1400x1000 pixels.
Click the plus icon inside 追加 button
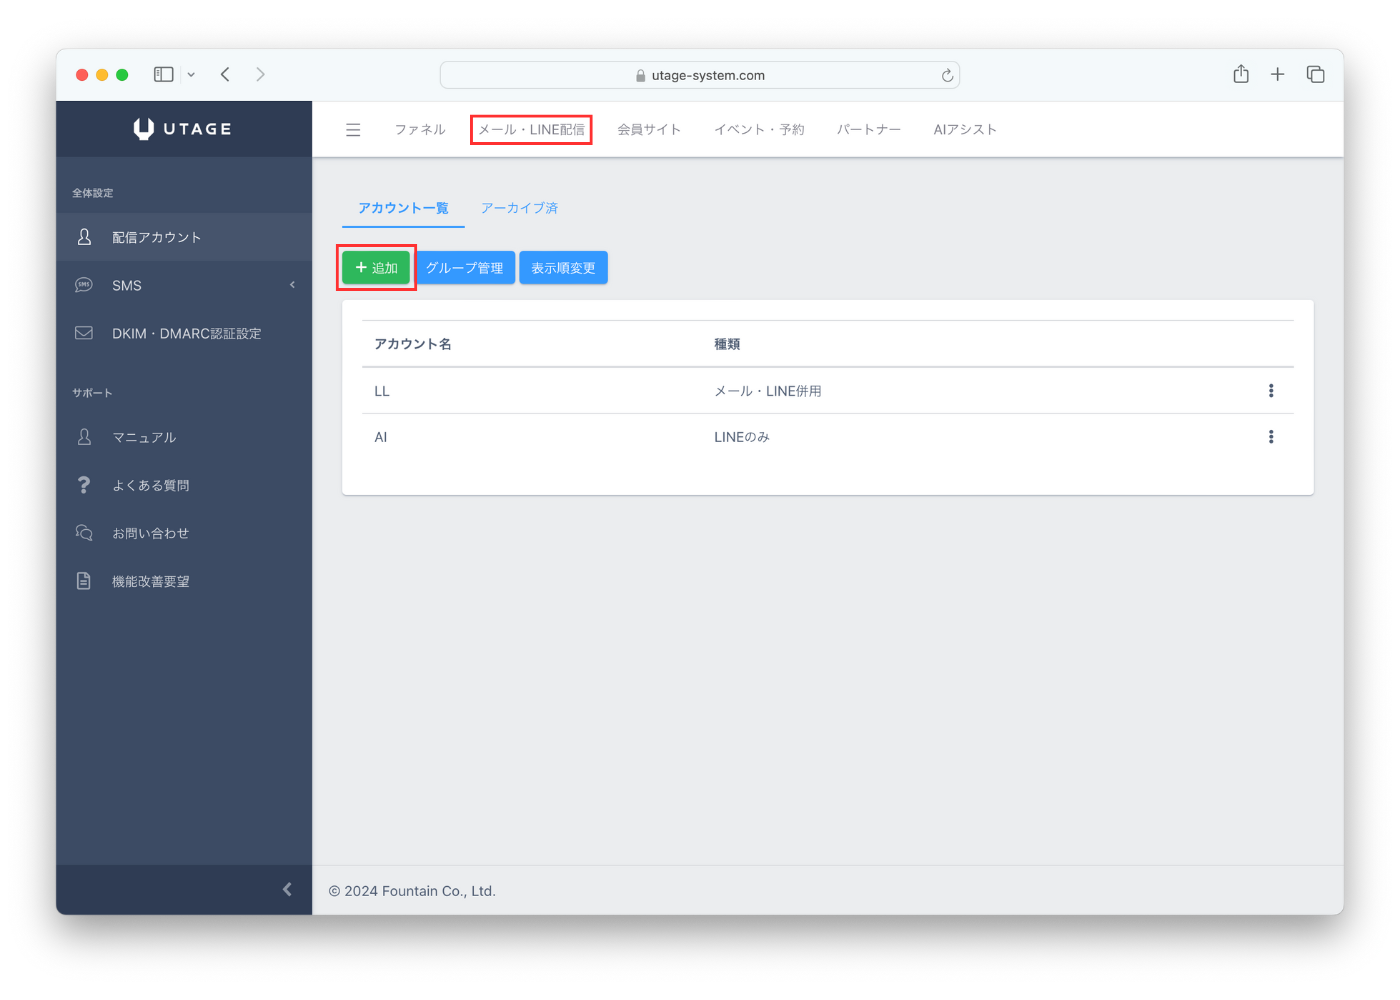point(362,267)
